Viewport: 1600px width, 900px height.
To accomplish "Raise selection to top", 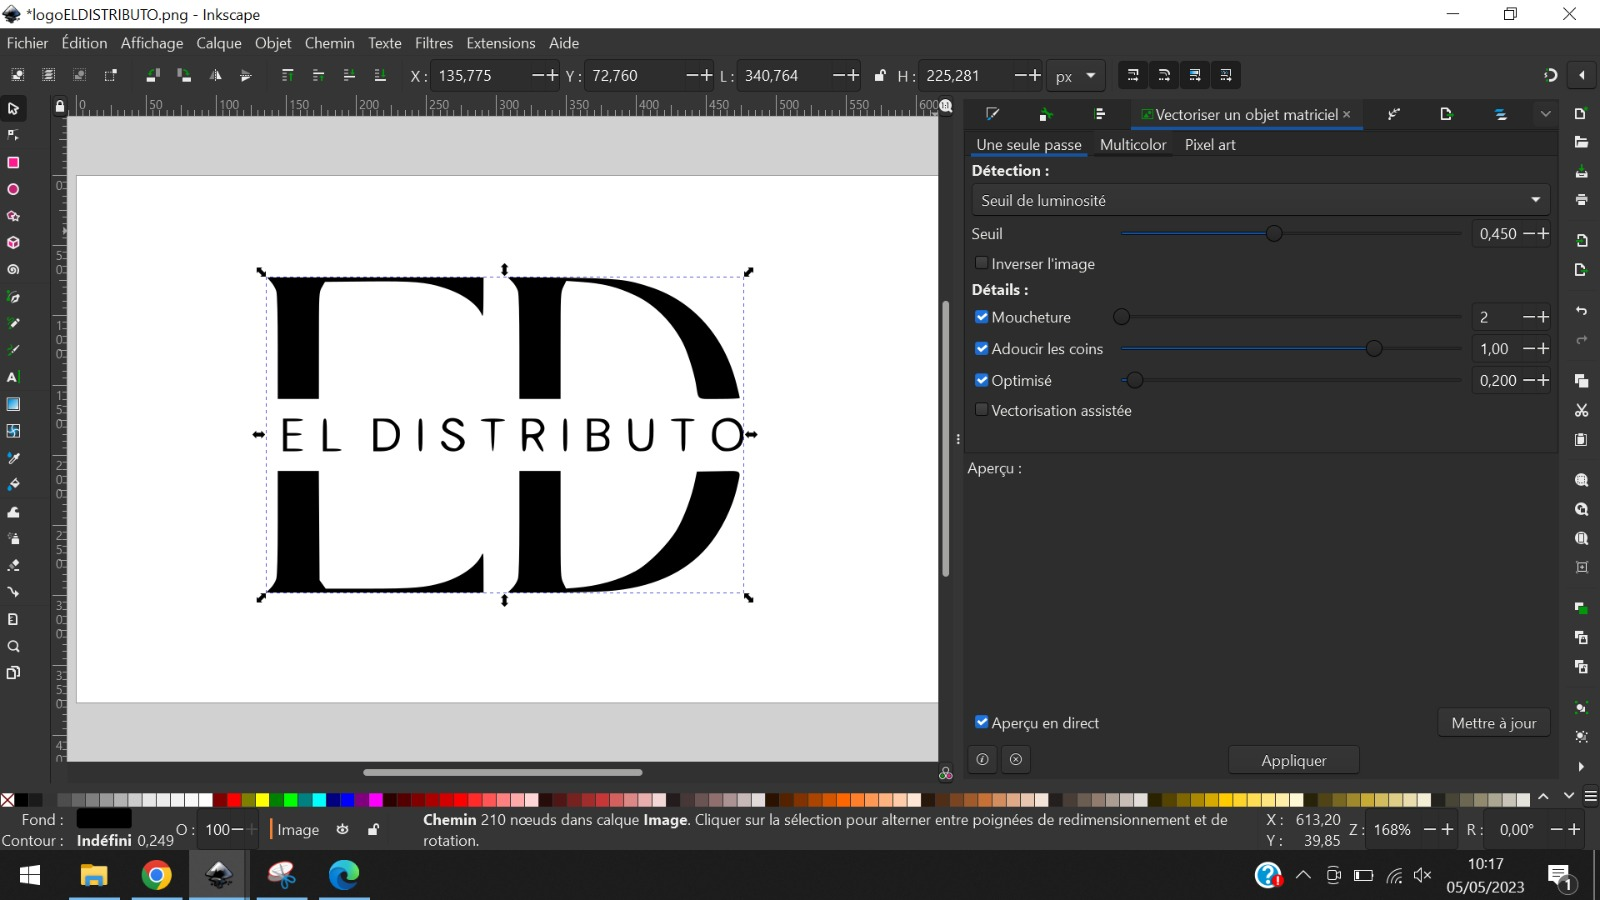I will (288, 75).
